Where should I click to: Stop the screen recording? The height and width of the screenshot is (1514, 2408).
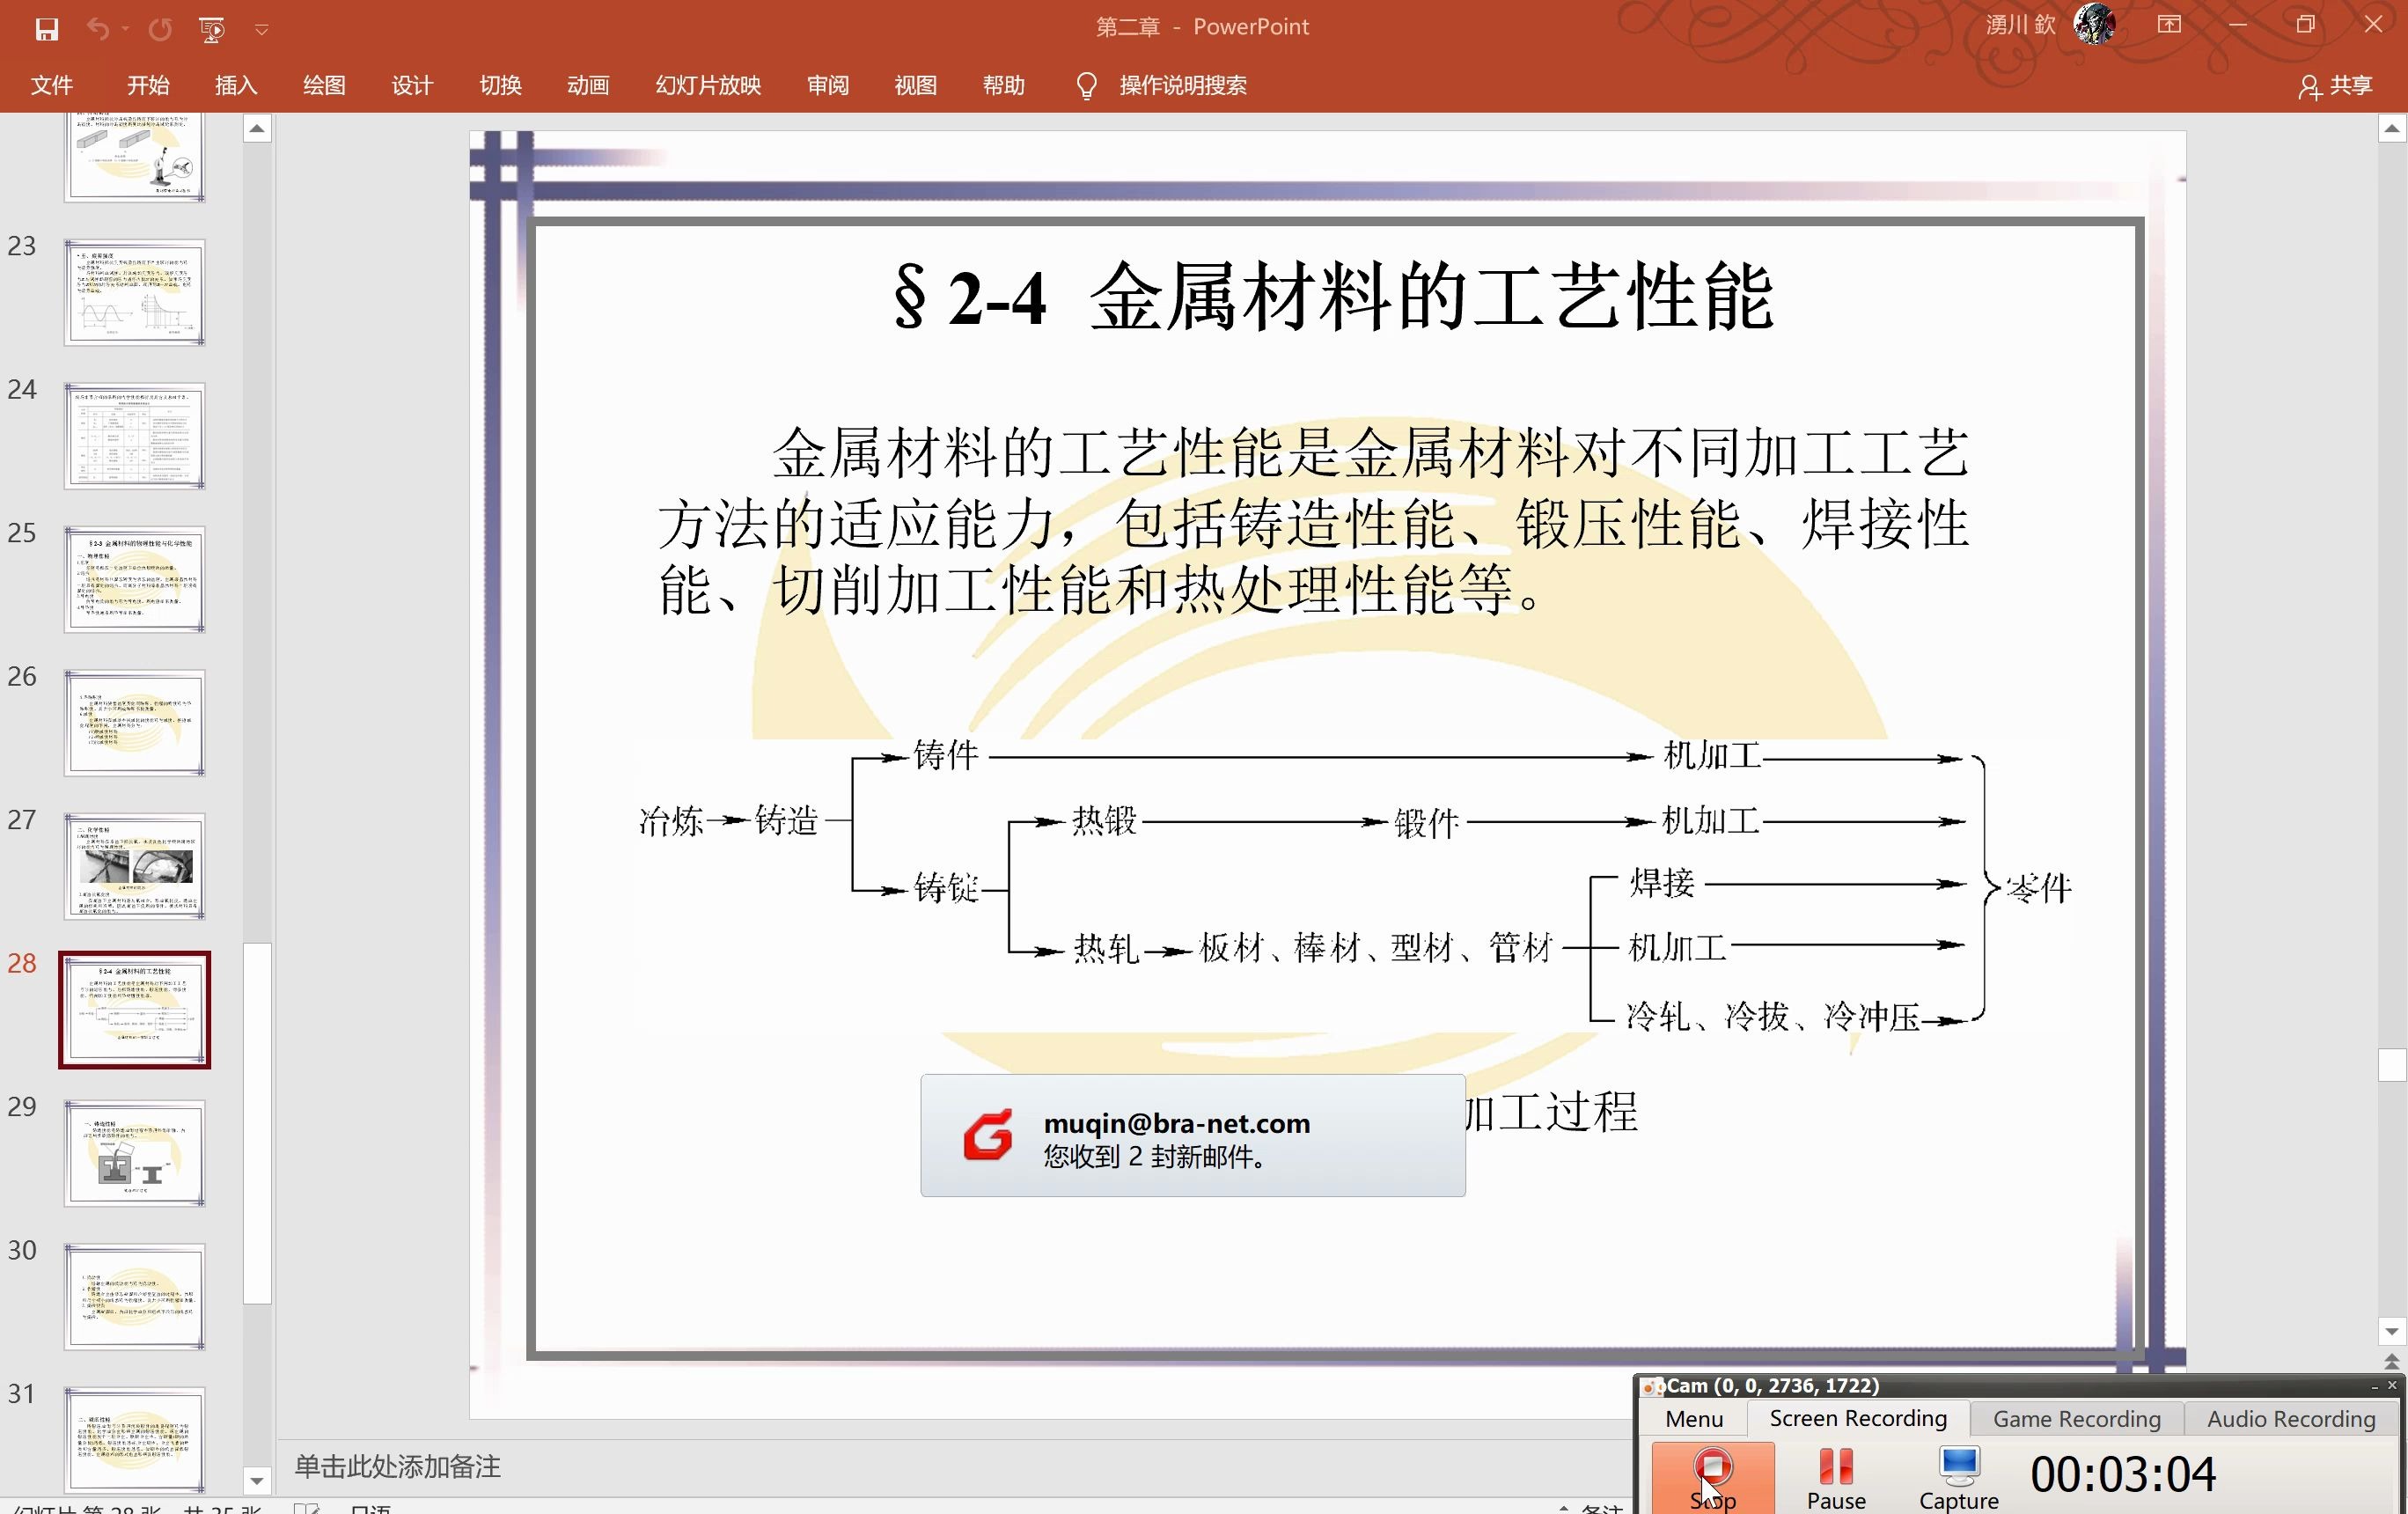(1712, 1477)
